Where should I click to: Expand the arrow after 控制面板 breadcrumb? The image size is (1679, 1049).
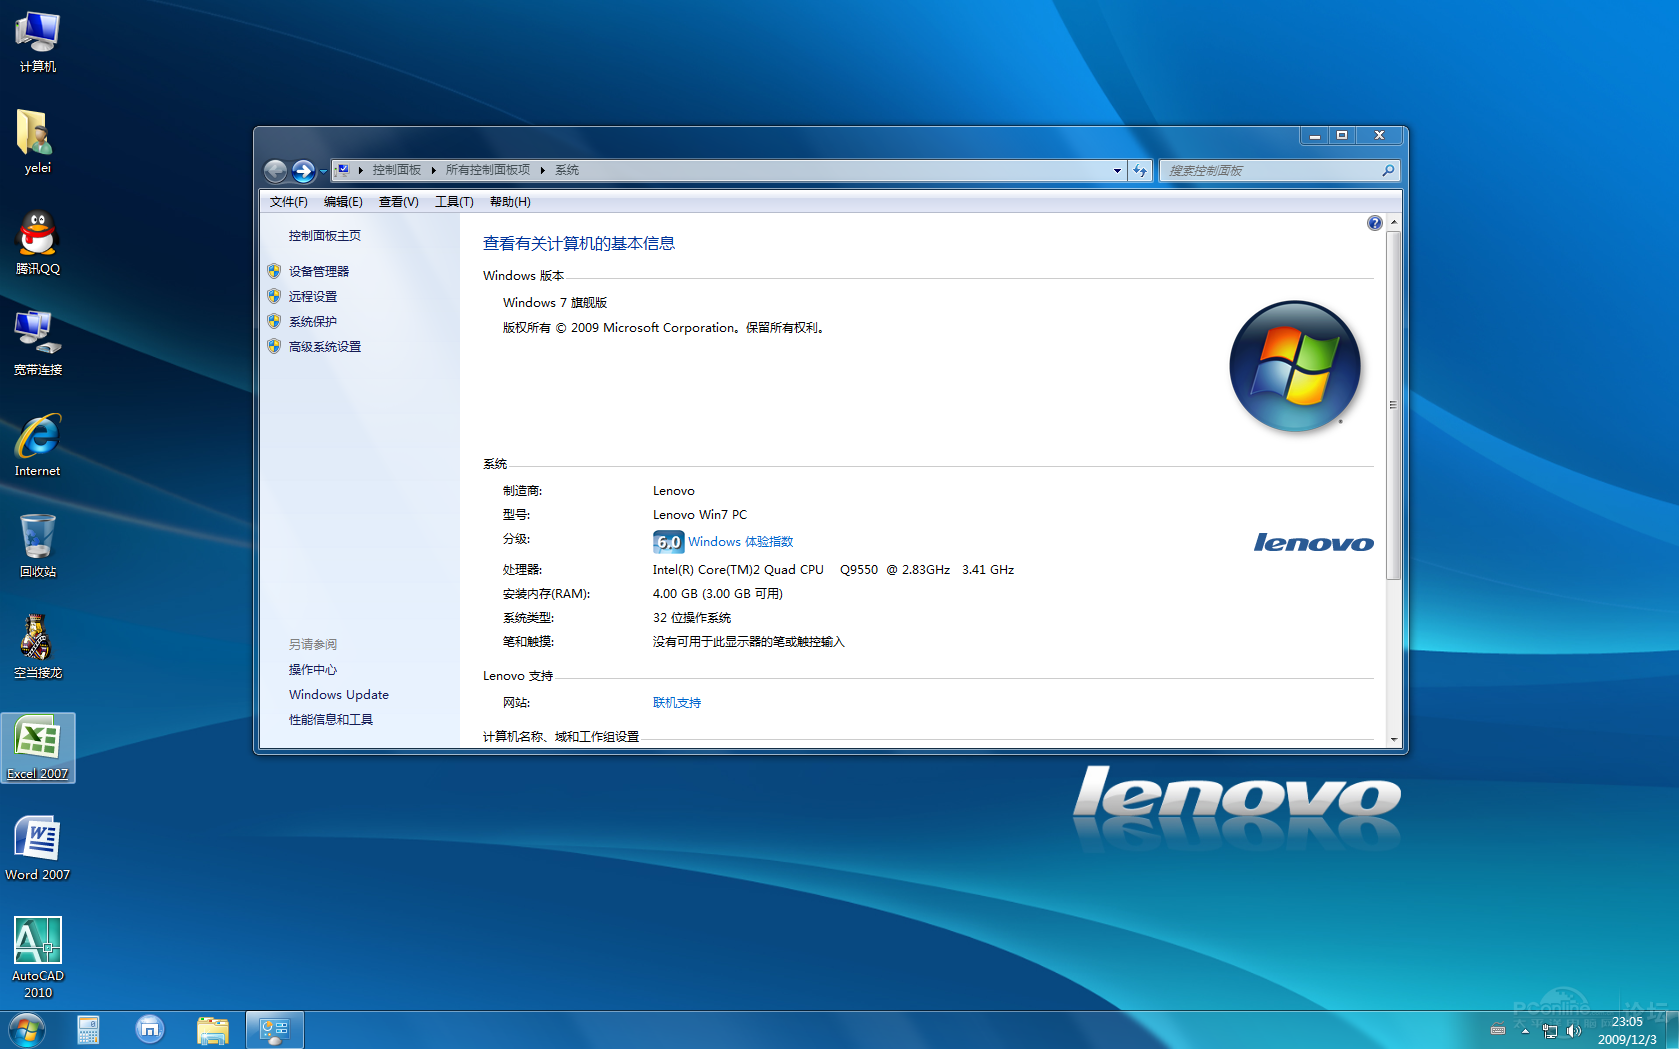[x=433, y=171]
